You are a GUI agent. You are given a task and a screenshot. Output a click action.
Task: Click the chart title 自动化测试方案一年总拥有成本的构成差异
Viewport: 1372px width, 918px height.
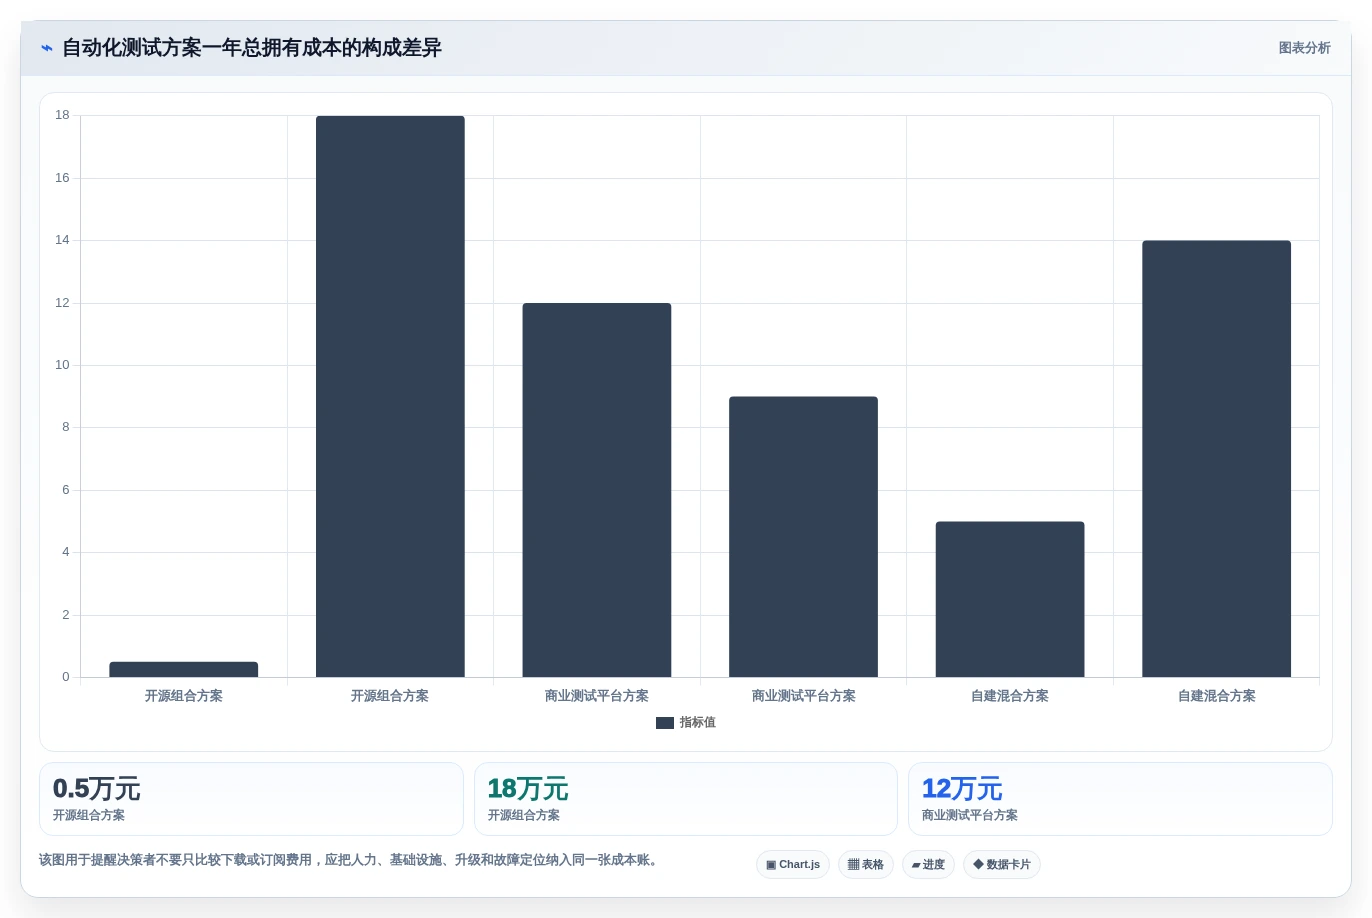pos(252,48)
